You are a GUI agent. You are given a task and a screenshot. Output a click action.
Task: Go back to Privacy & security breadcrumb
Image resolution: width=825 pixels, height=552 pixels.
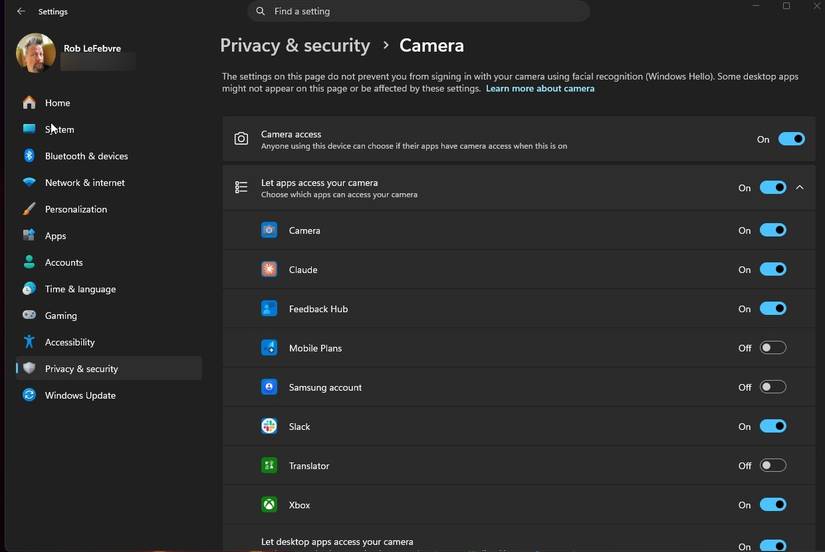tap(295, 45)
